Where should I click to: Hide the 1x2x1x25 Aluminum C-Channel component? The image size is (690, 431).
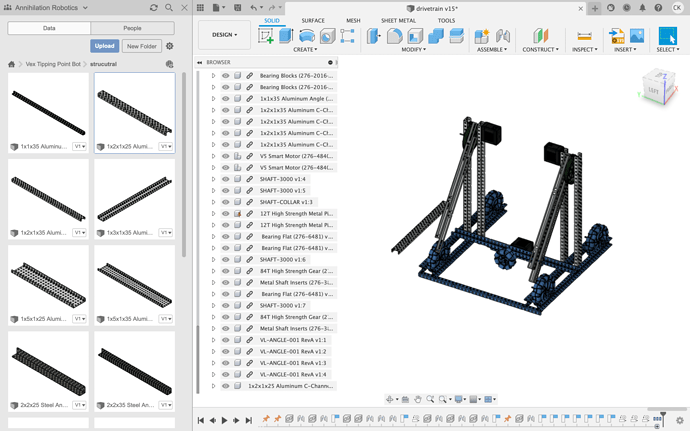226,386
